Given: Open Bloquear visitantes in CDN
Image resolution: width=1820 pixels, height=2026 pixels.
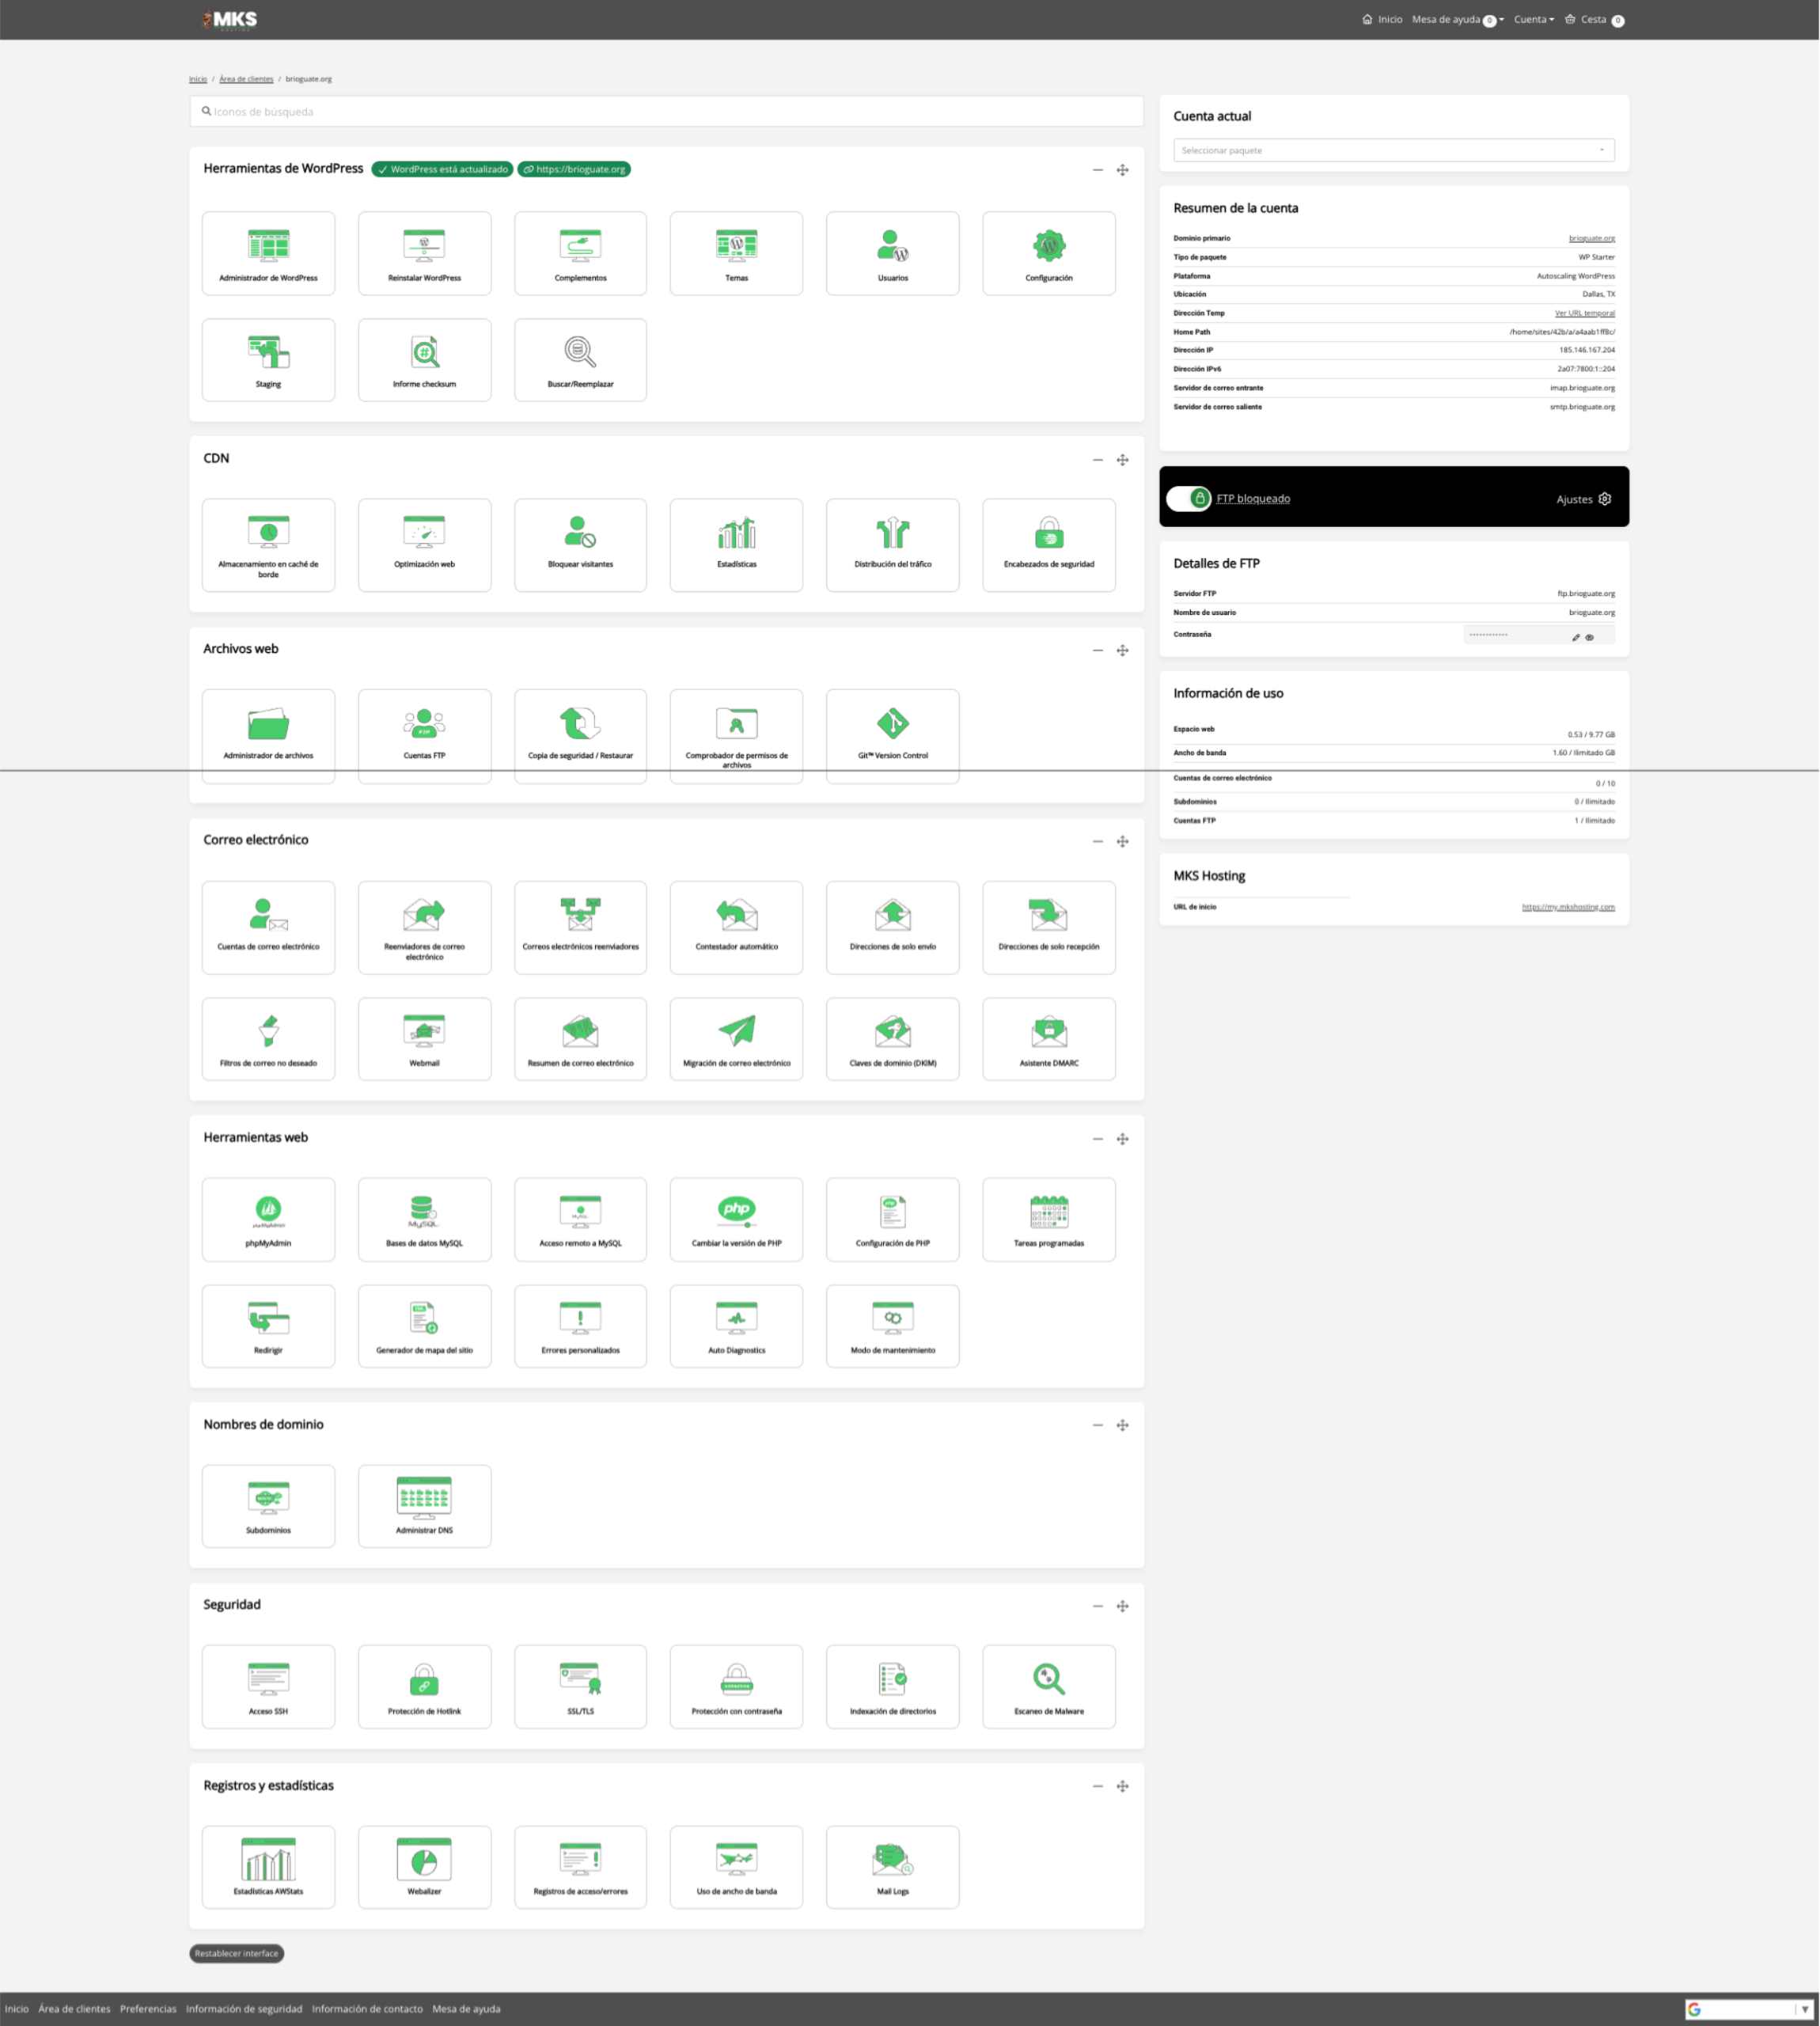Looking at the screenshot, I should pos(580,545).
